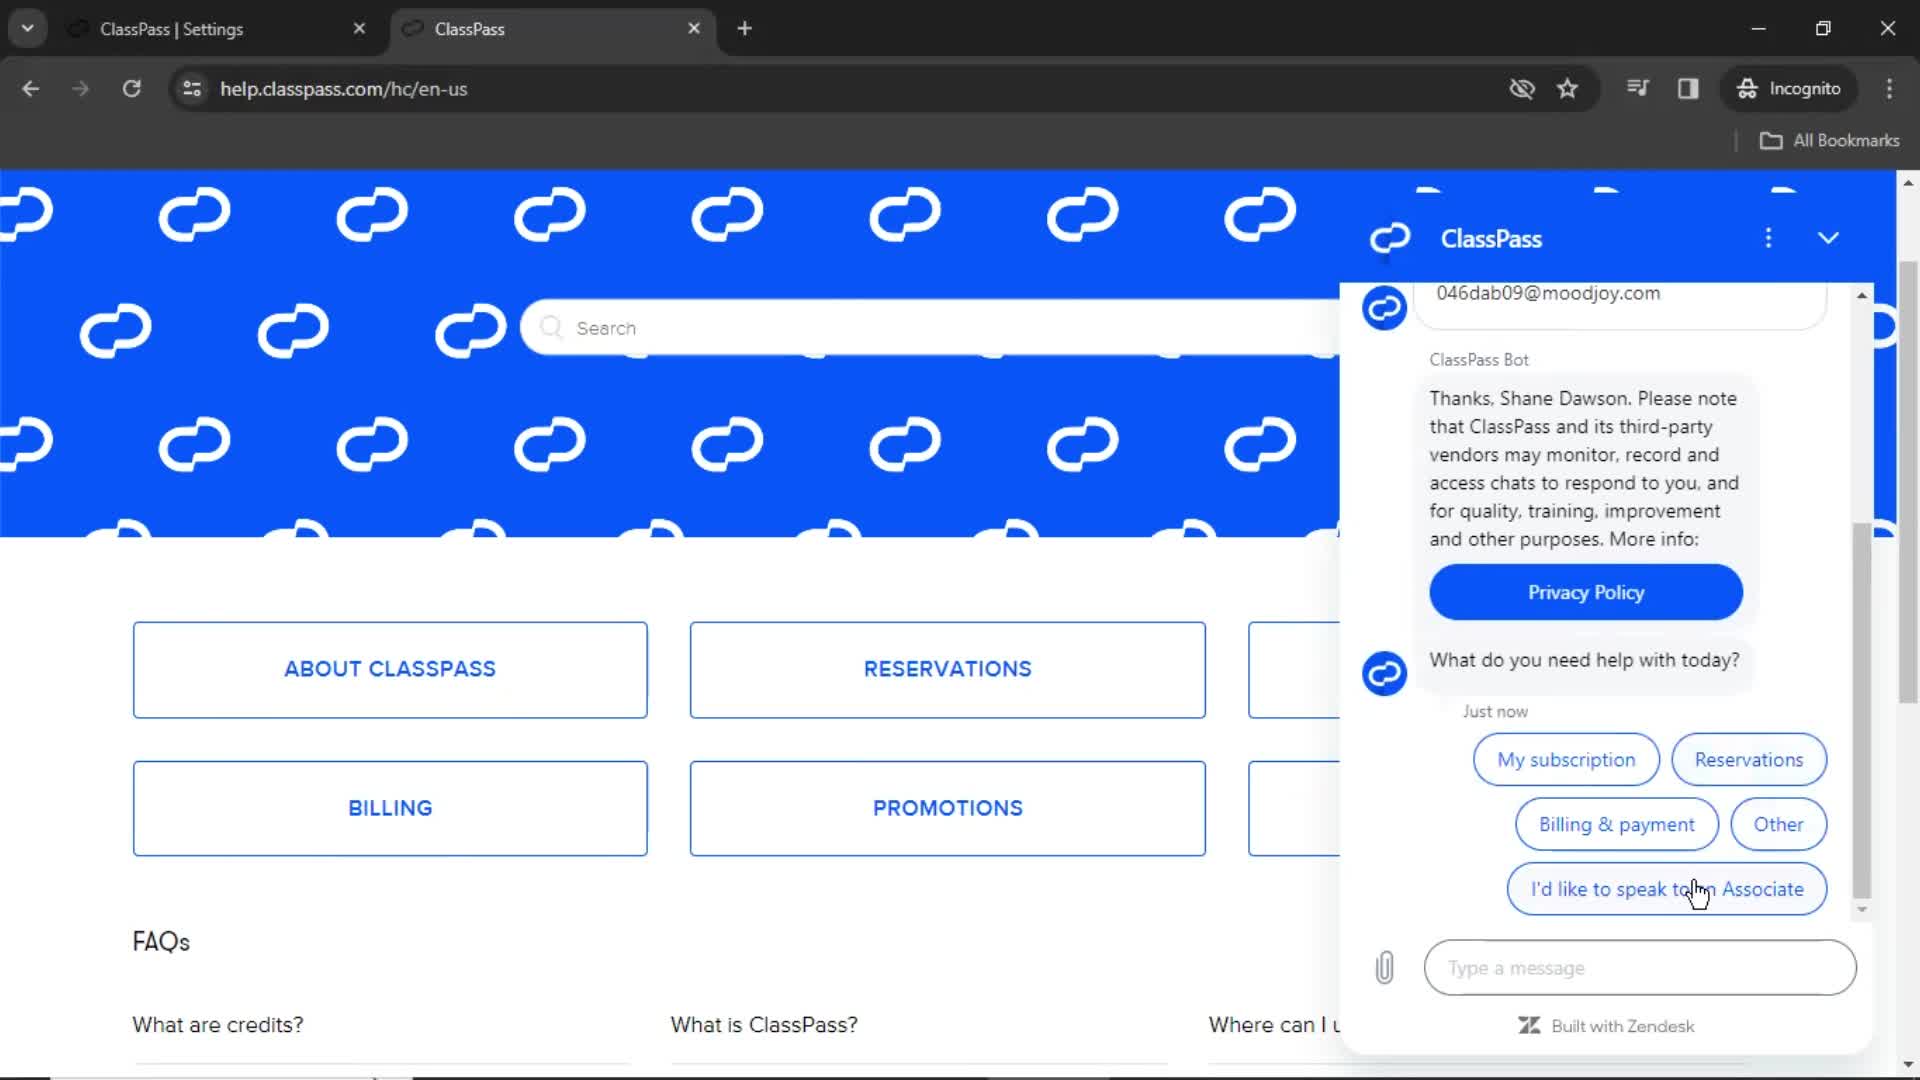
Task: Click the Incognito profile indicator
Action: [x=1789, y=89]
